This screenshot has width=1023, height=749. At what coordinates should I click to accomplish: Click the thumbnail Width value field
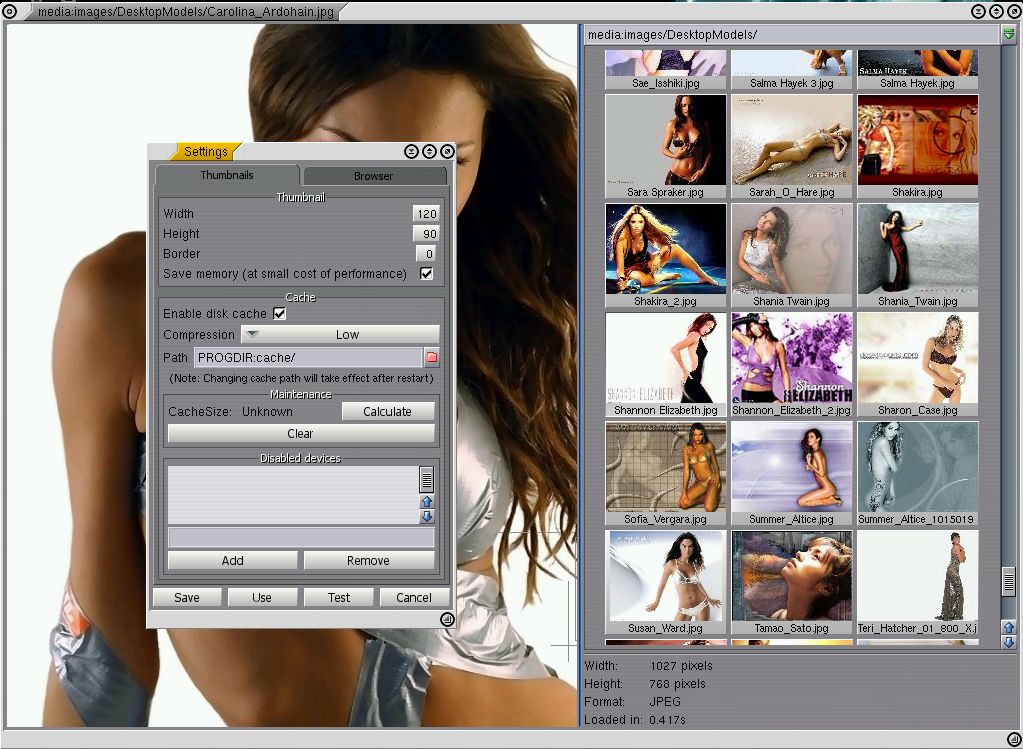click(427, 213)
